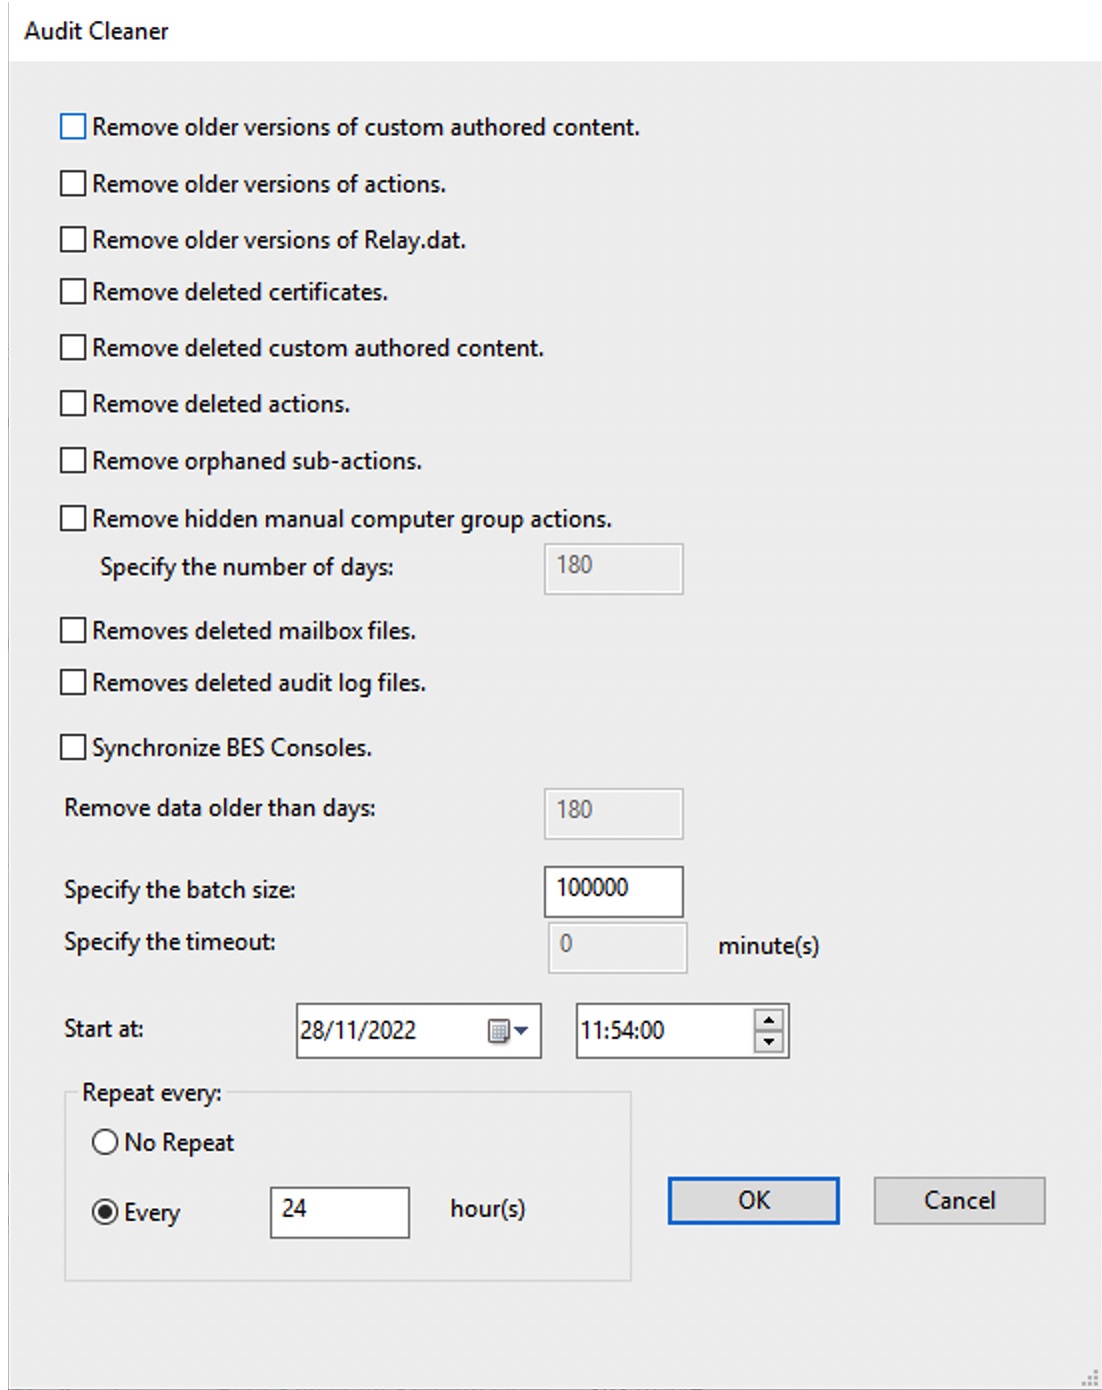The image size is (1102, 1390).
Task: Click the Audit Cleaner title text
Action: point(97,31)
